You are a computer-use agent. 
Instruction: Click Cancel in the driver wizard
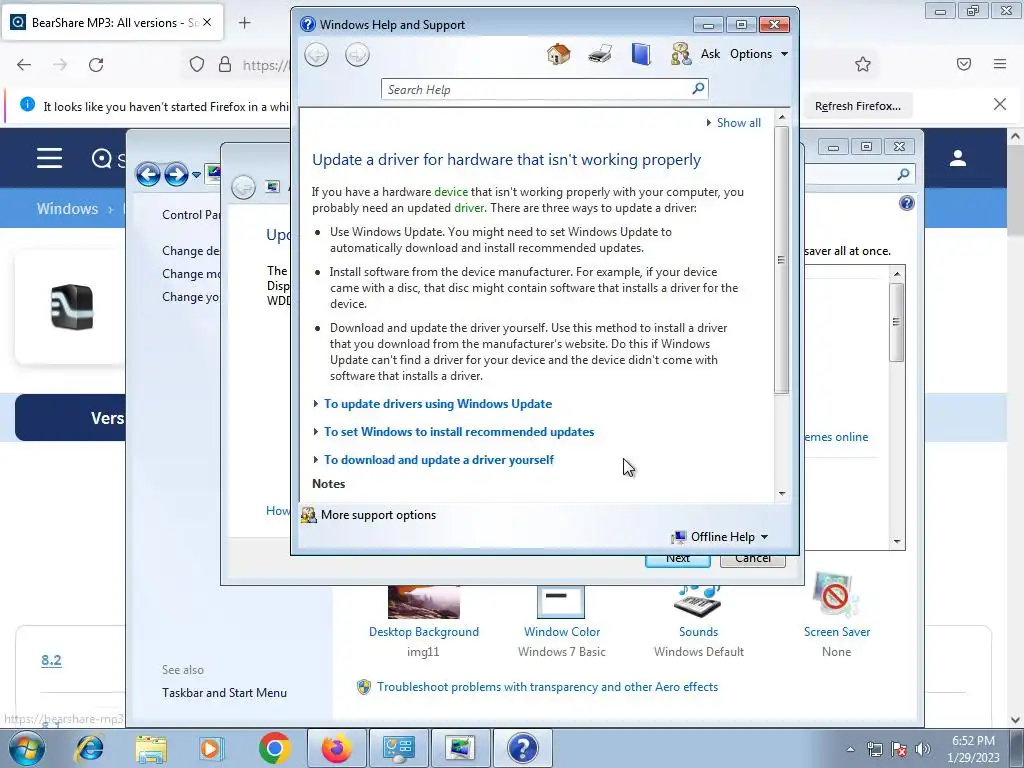click(752, 558)
